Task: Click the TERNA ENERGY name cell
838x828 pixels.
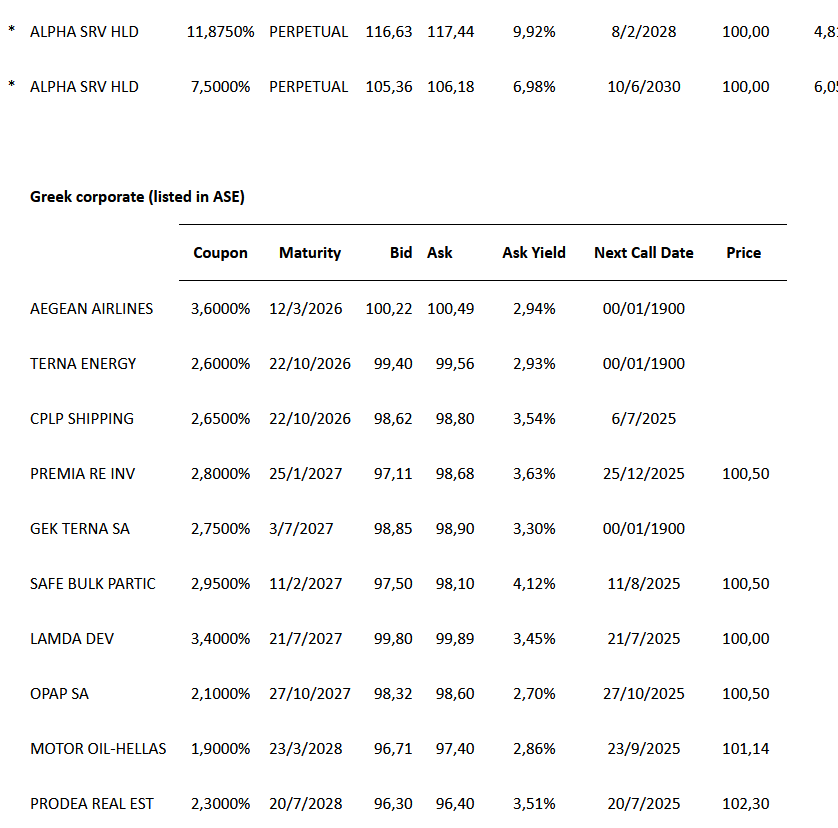Action: point(83,364)
